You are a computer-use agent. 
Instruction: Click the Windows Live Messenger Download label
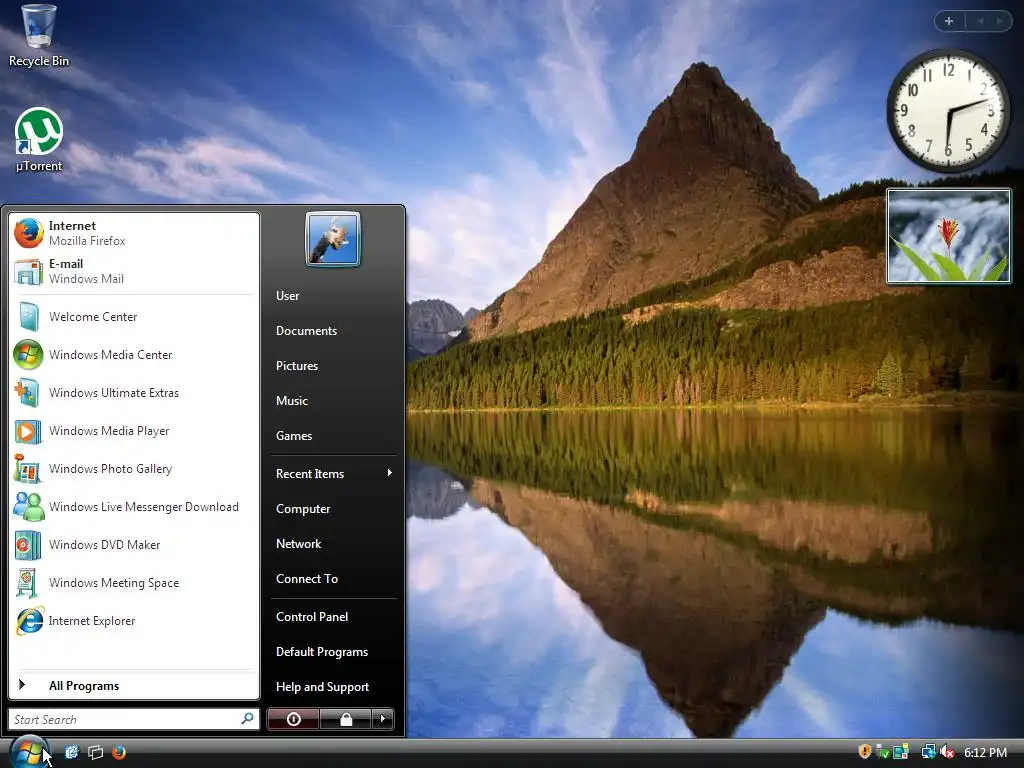pyautogui.click(x=144, y=507)
